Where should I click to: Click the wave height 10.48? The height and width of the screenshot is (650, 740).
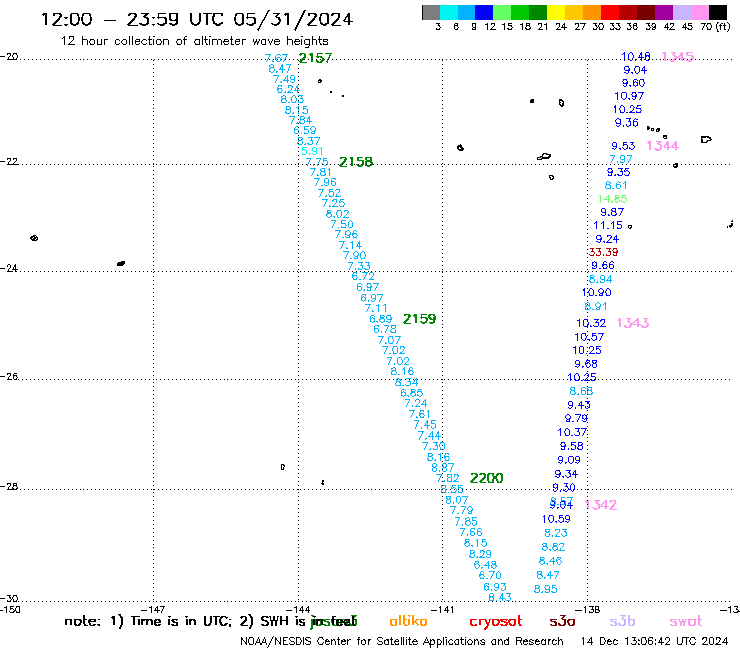coord(636,57)
